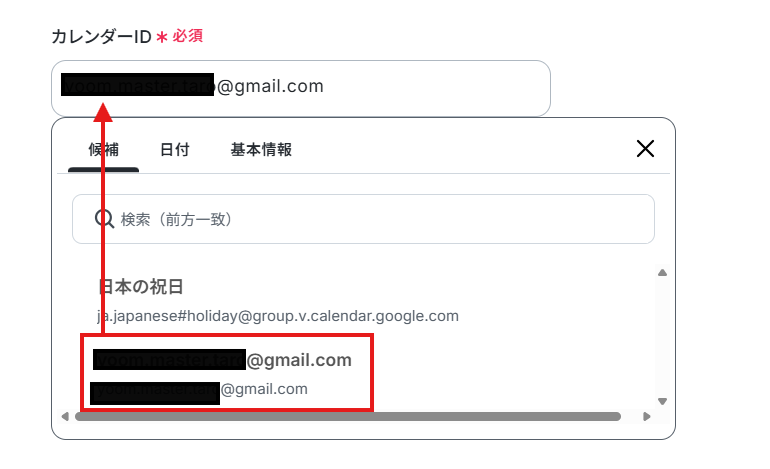Click the horizontal scrollbar left arrow

click(65, 416)
